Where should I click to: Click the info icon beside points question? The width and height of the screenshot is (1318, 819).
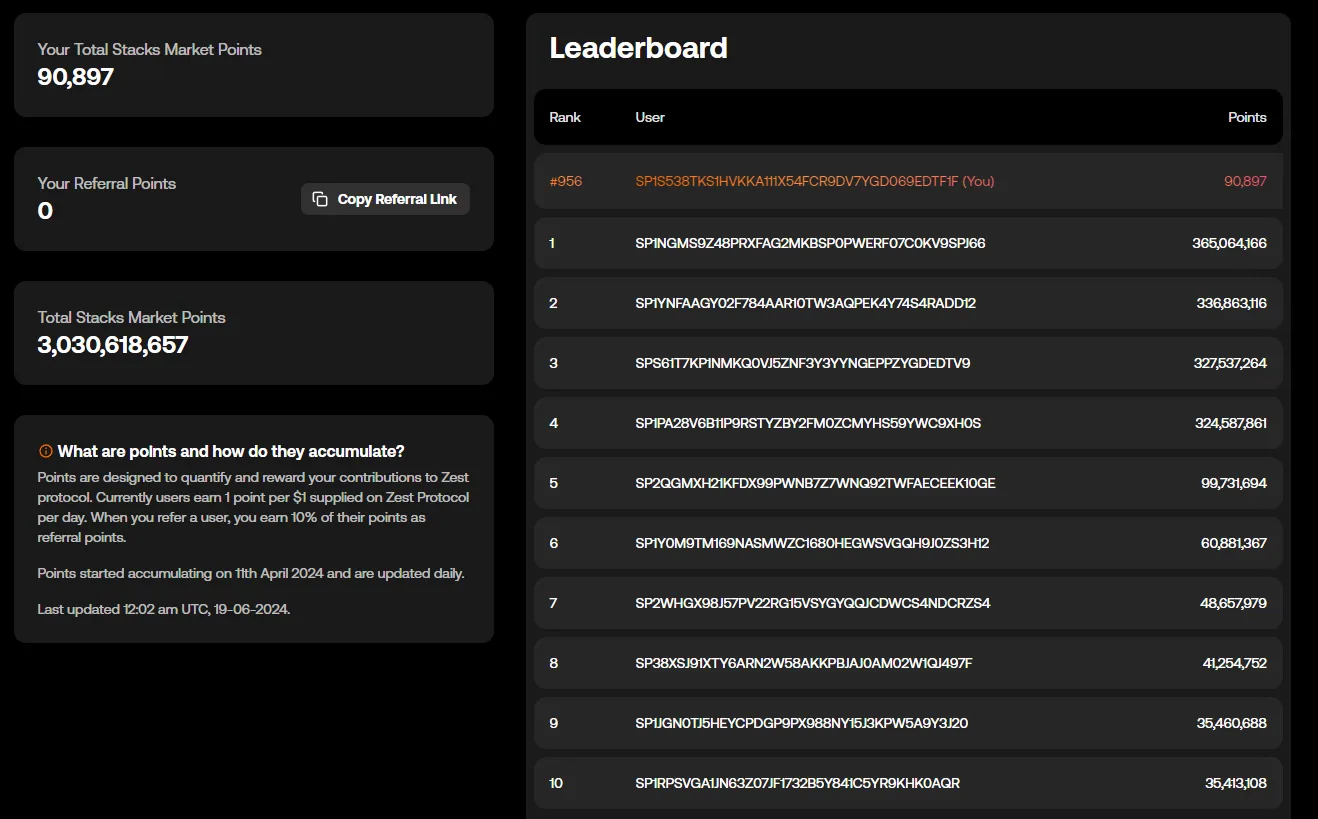pos(45,451)
